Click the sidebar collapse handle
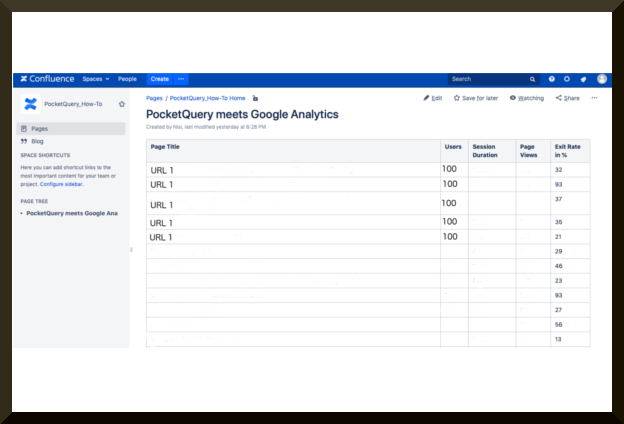The height and width of the screenshot is (424, 624). pyautogui.click(x=131, y=250)
